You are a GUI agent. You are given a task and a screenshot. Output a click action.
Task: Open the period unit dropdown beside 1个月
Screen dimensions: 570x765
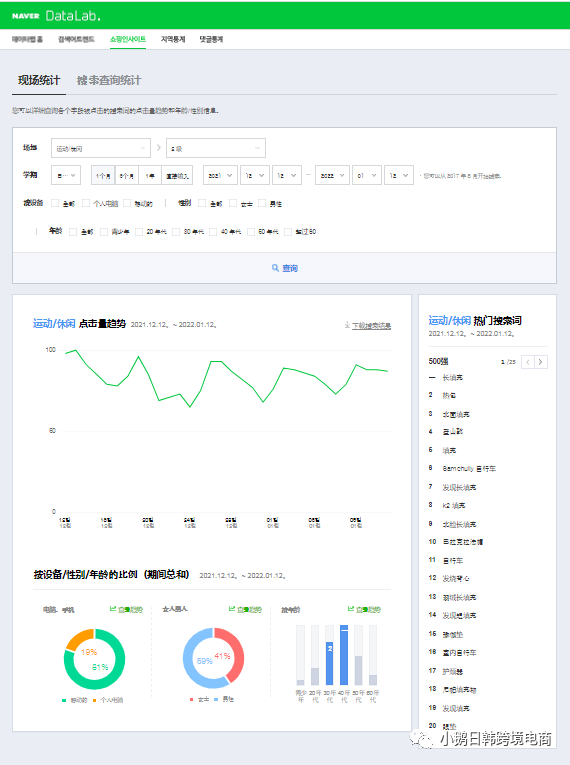(66, 175)
